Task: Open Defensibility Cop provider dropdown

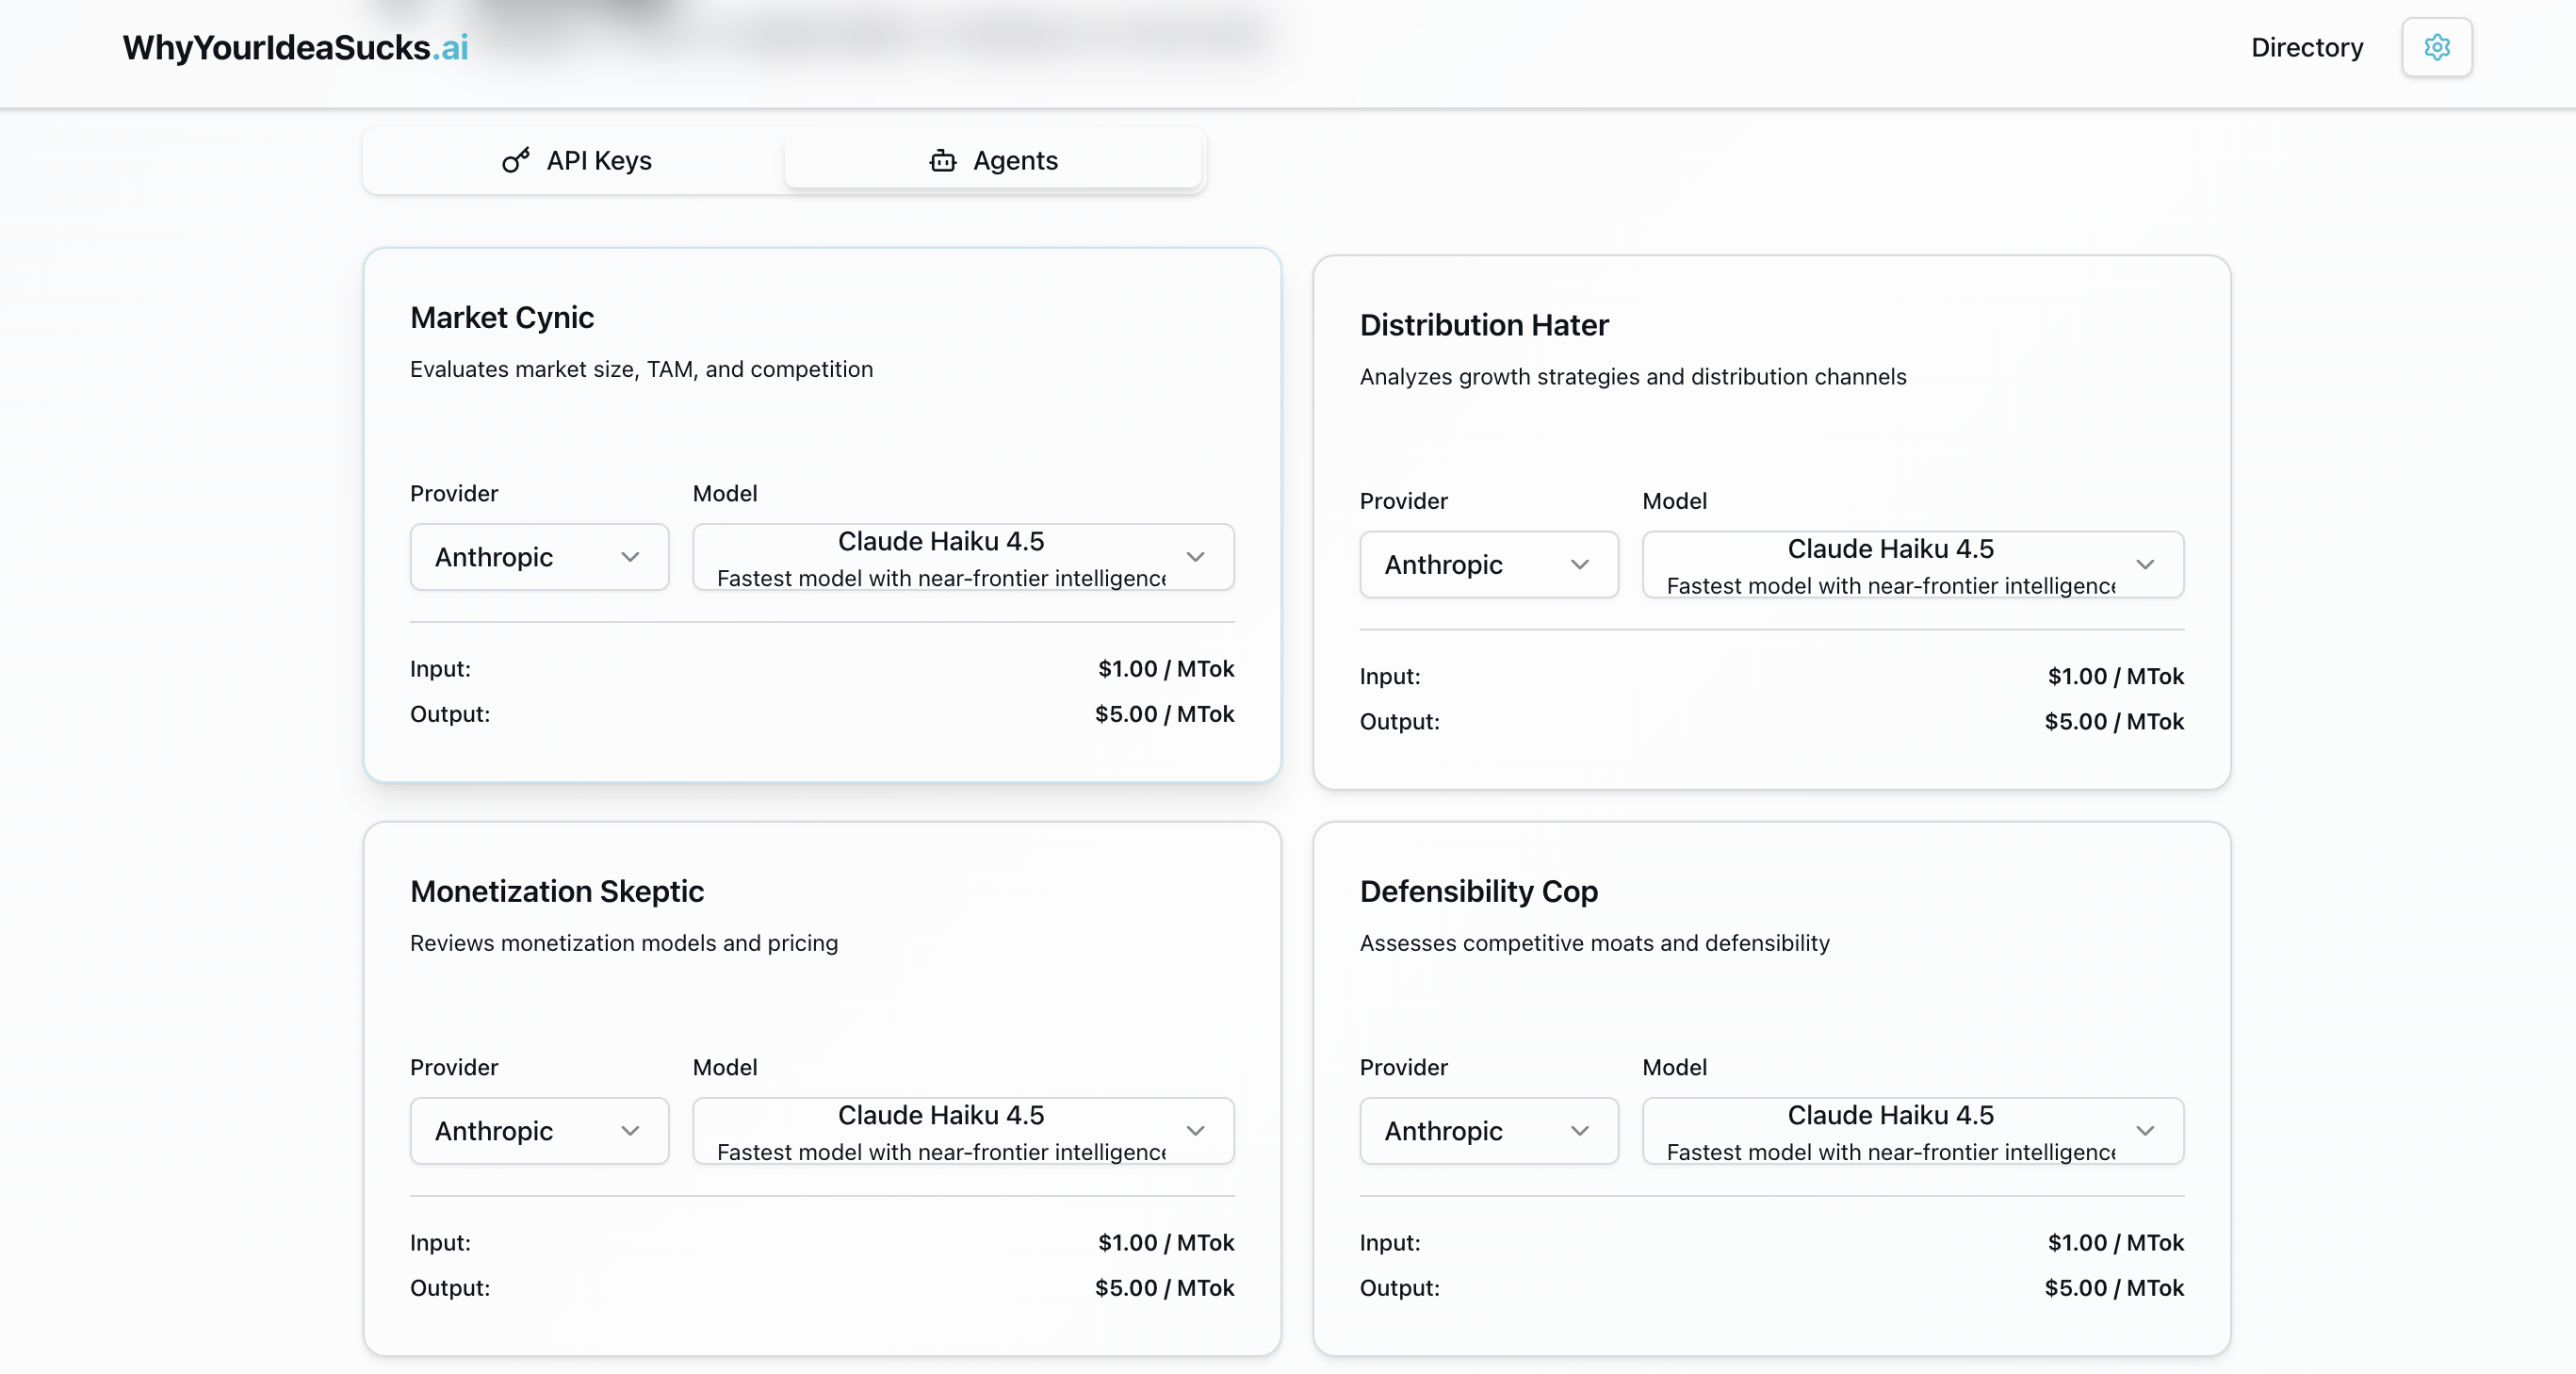Action: 1488,1131
